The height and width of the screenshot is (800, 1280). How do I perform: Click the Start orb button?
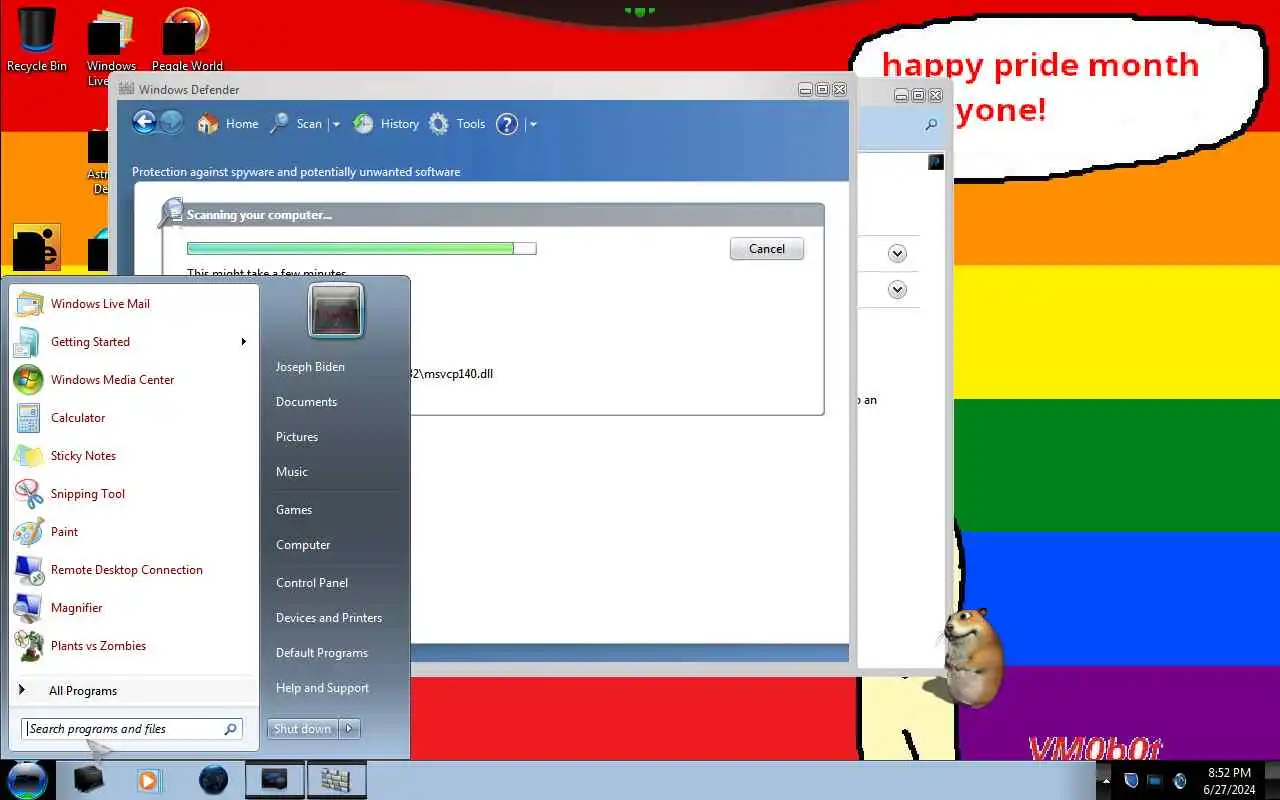(27, 779)
